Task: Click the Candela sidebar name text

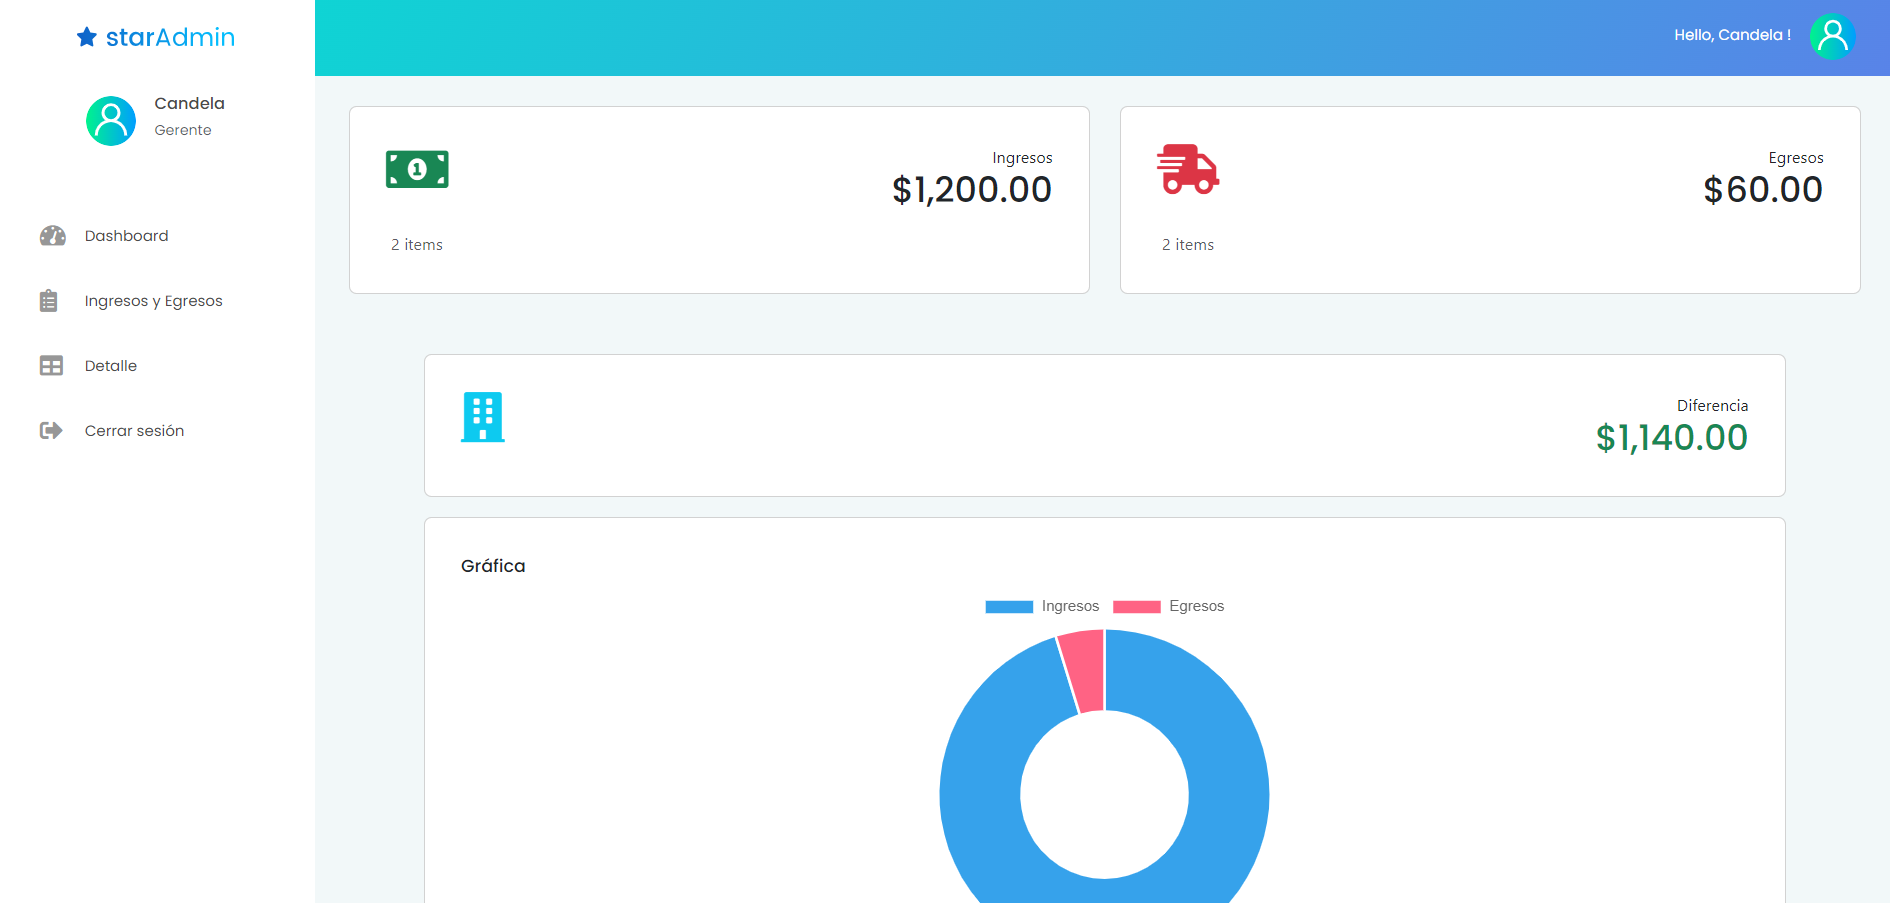Action: pyautogui.click(x=190, y=104)
